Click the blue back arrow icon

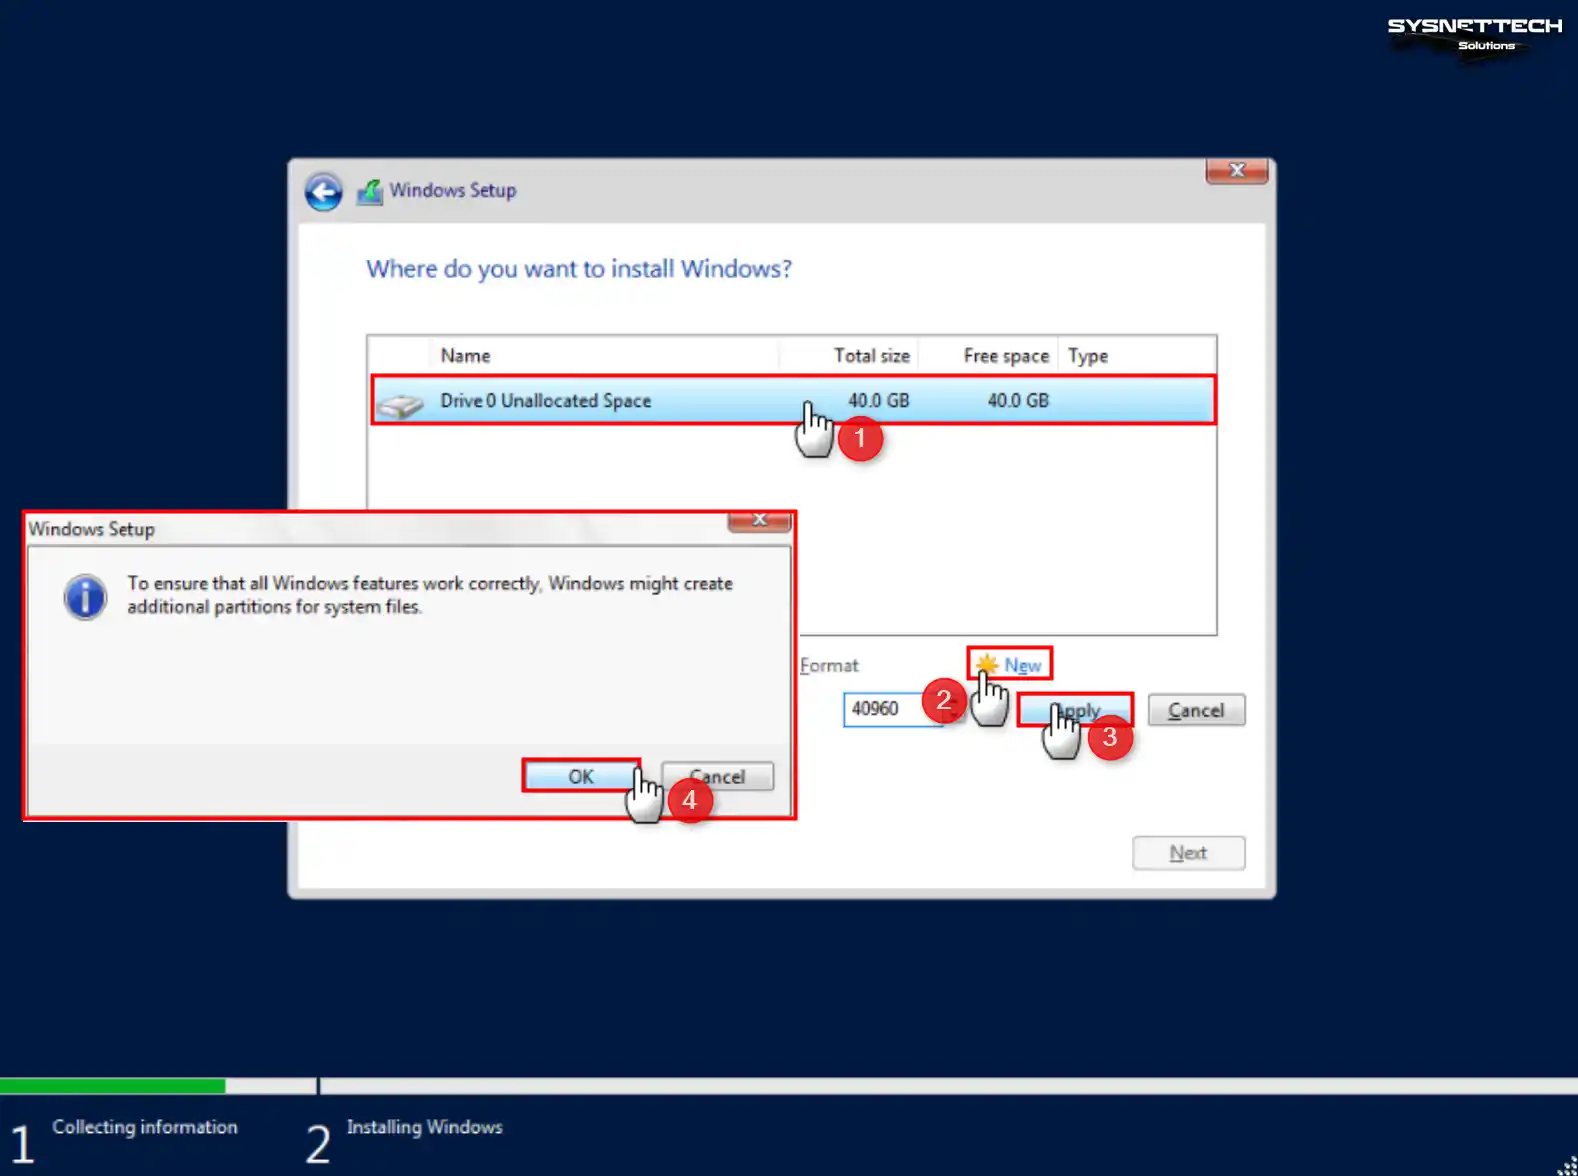[x=323, y=191]
